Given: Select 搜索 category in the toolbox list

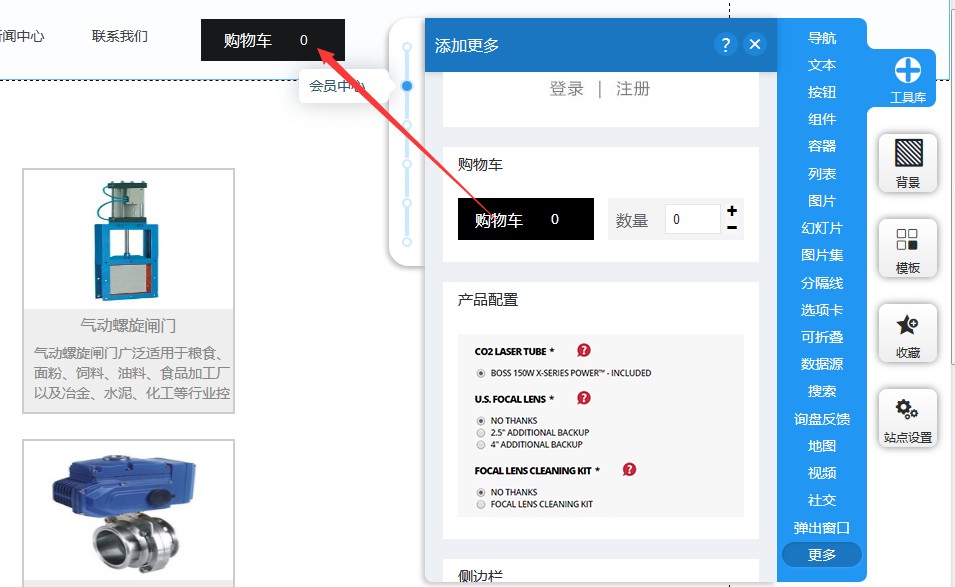Looking at the screenshot, I should click(822, 392).
